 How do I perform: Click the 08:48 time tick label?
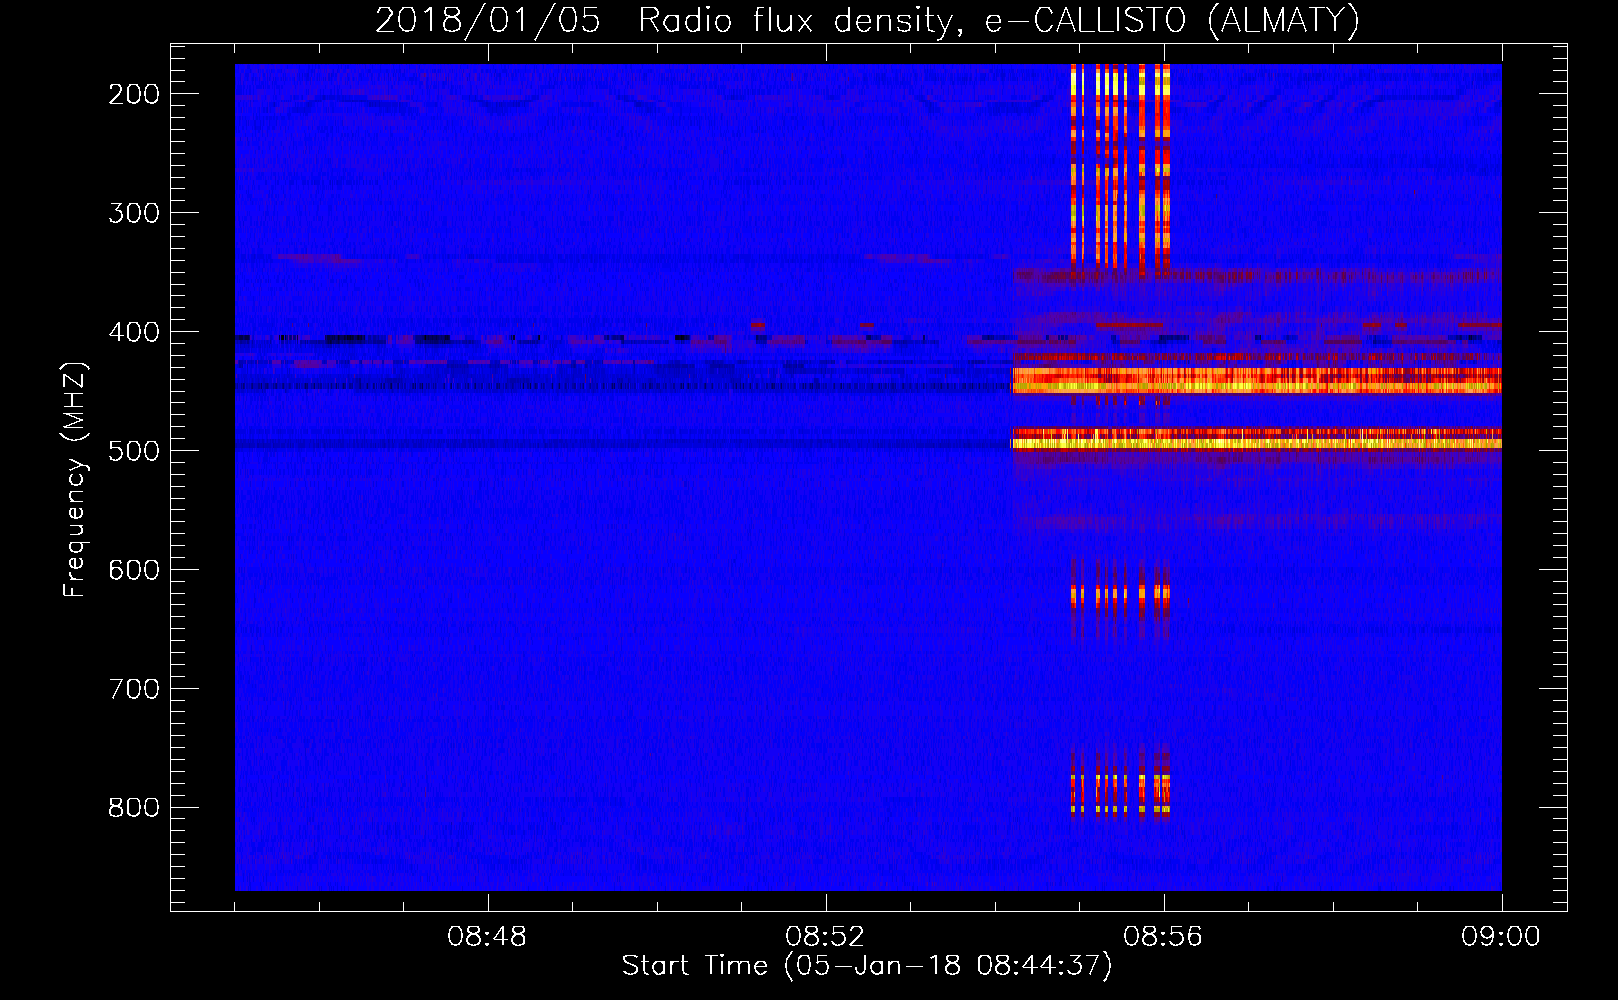[x=487, y=937]
